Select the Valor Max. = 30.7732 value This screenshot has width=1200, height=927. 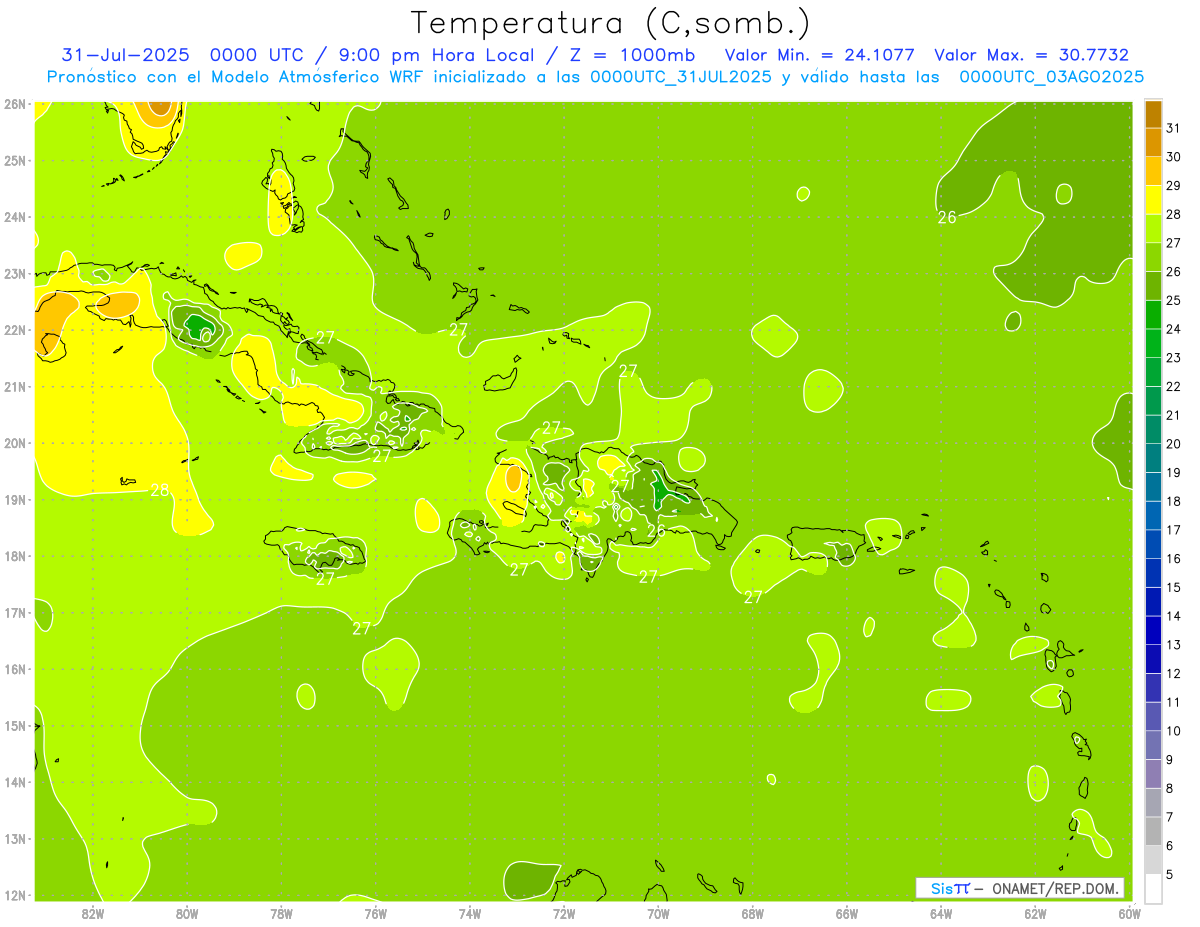coord(1031,55)
